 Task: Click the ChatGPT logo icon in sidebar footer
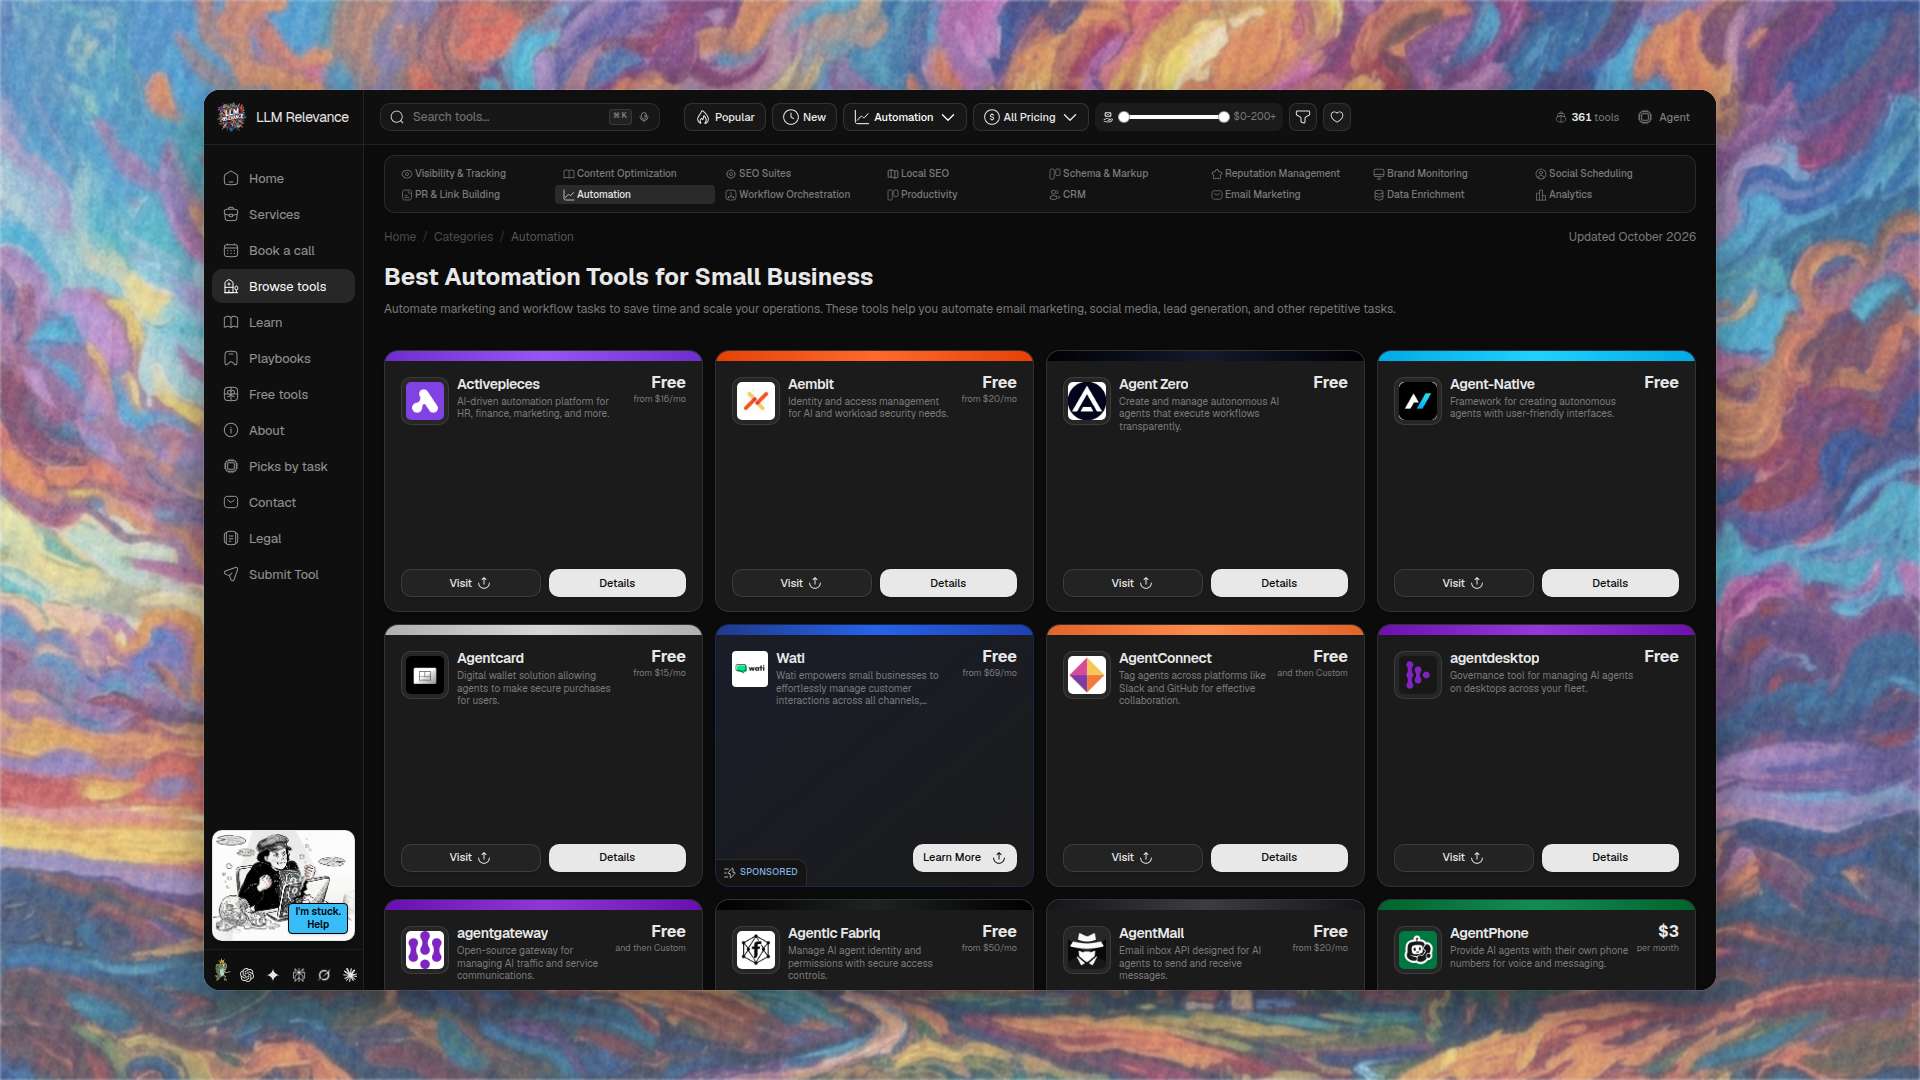coord(247,975)
